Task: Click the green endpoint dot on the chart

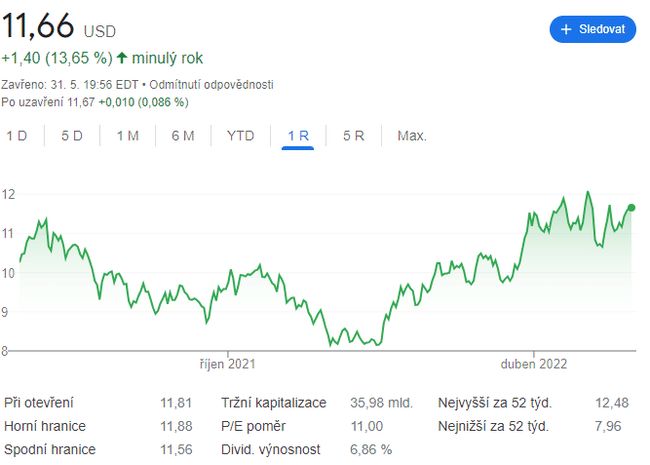Action: tap(631, 207)
